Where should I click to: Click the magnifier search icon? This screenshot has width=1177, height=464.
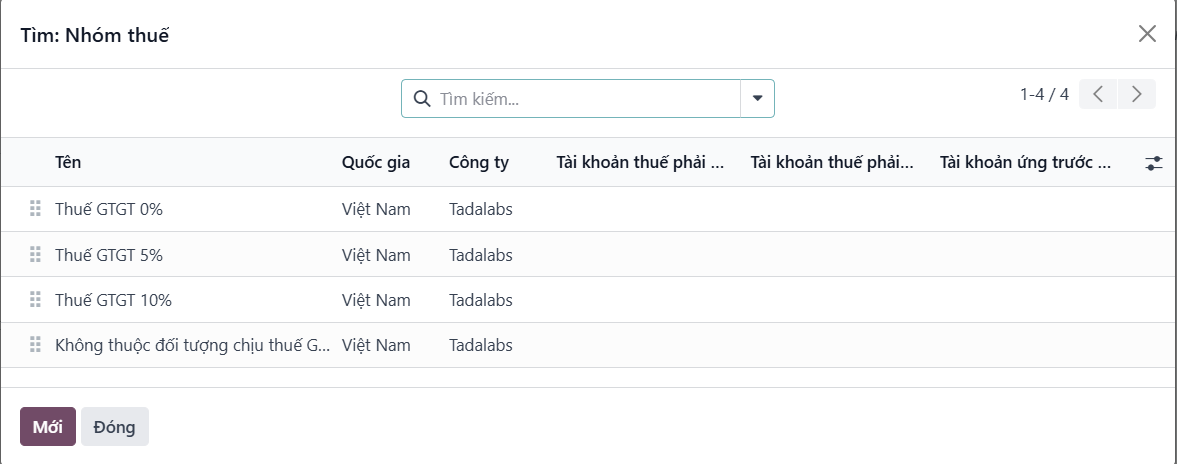[x=422, y=99]
